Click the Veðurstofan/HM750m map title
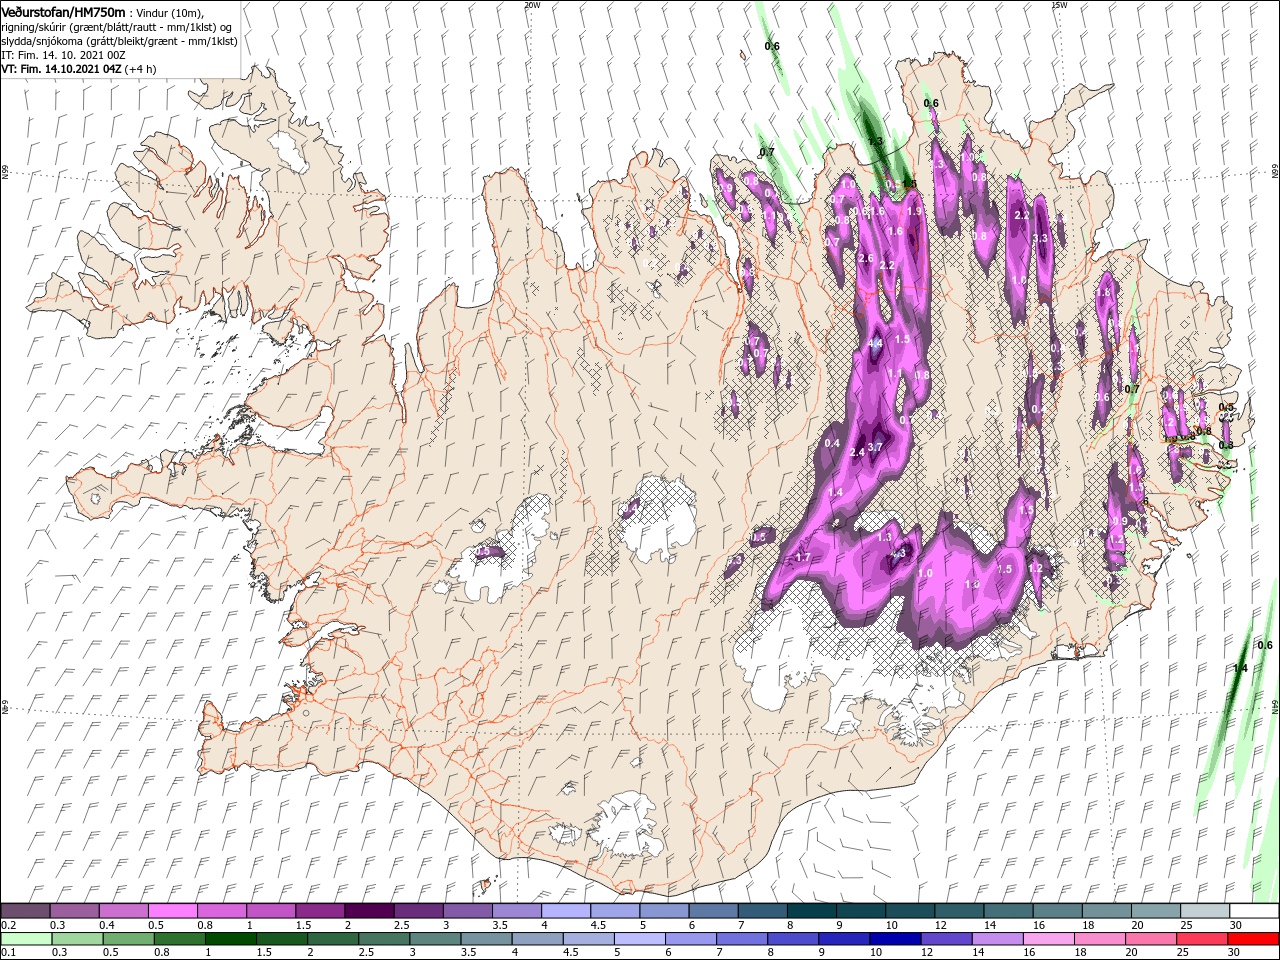The width and height of the screenshot is (1280, 960). coord(63,11)
